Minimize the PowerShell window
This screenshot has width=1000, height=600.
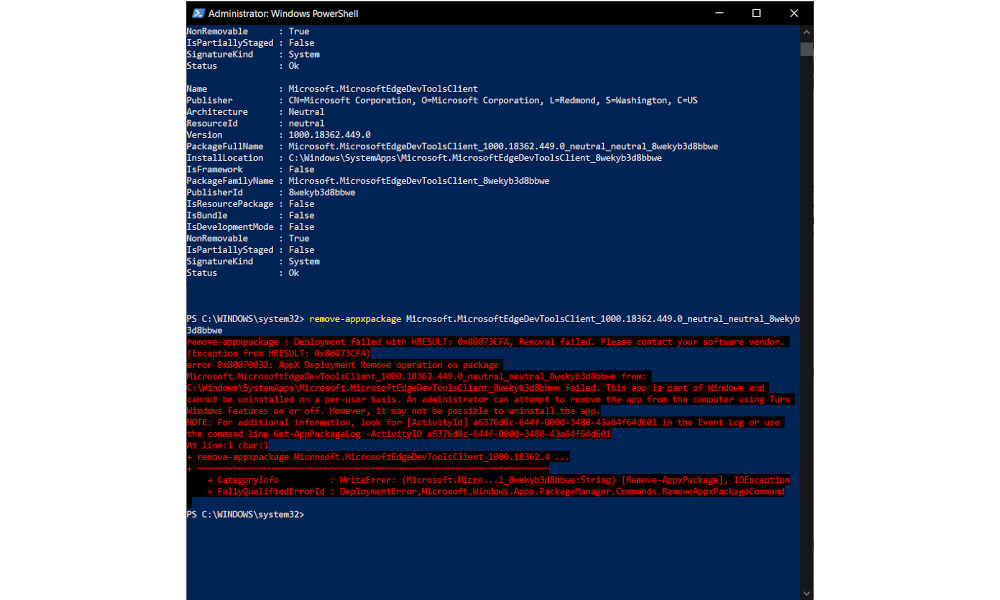tap(719, 13)
